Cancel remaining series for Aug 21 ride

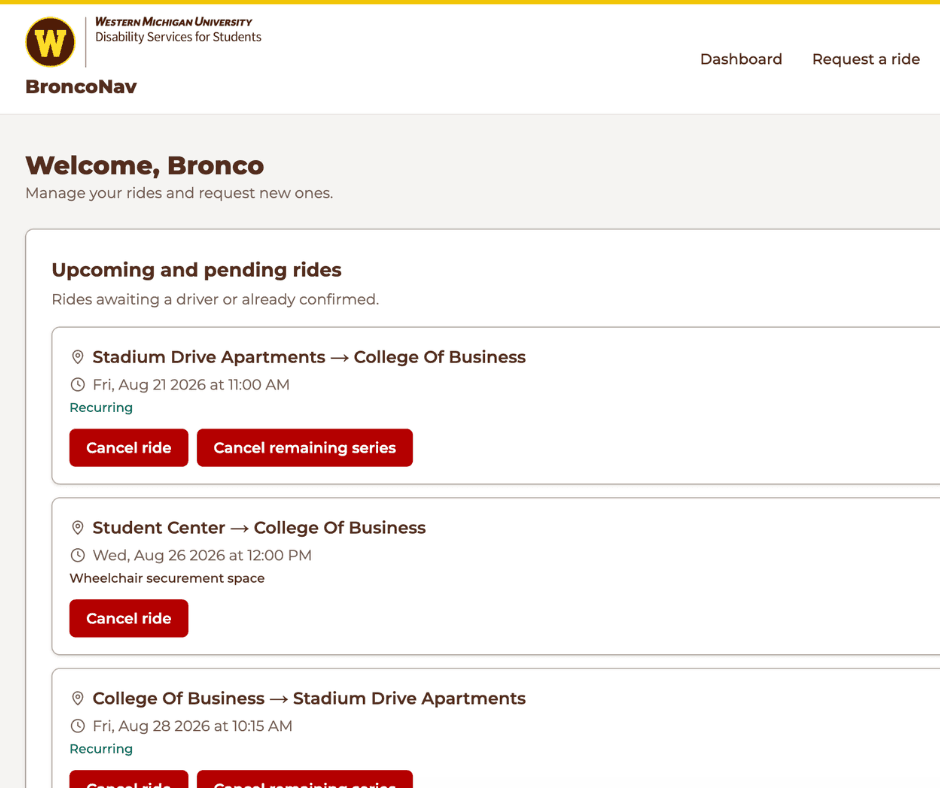coord(305,447)
